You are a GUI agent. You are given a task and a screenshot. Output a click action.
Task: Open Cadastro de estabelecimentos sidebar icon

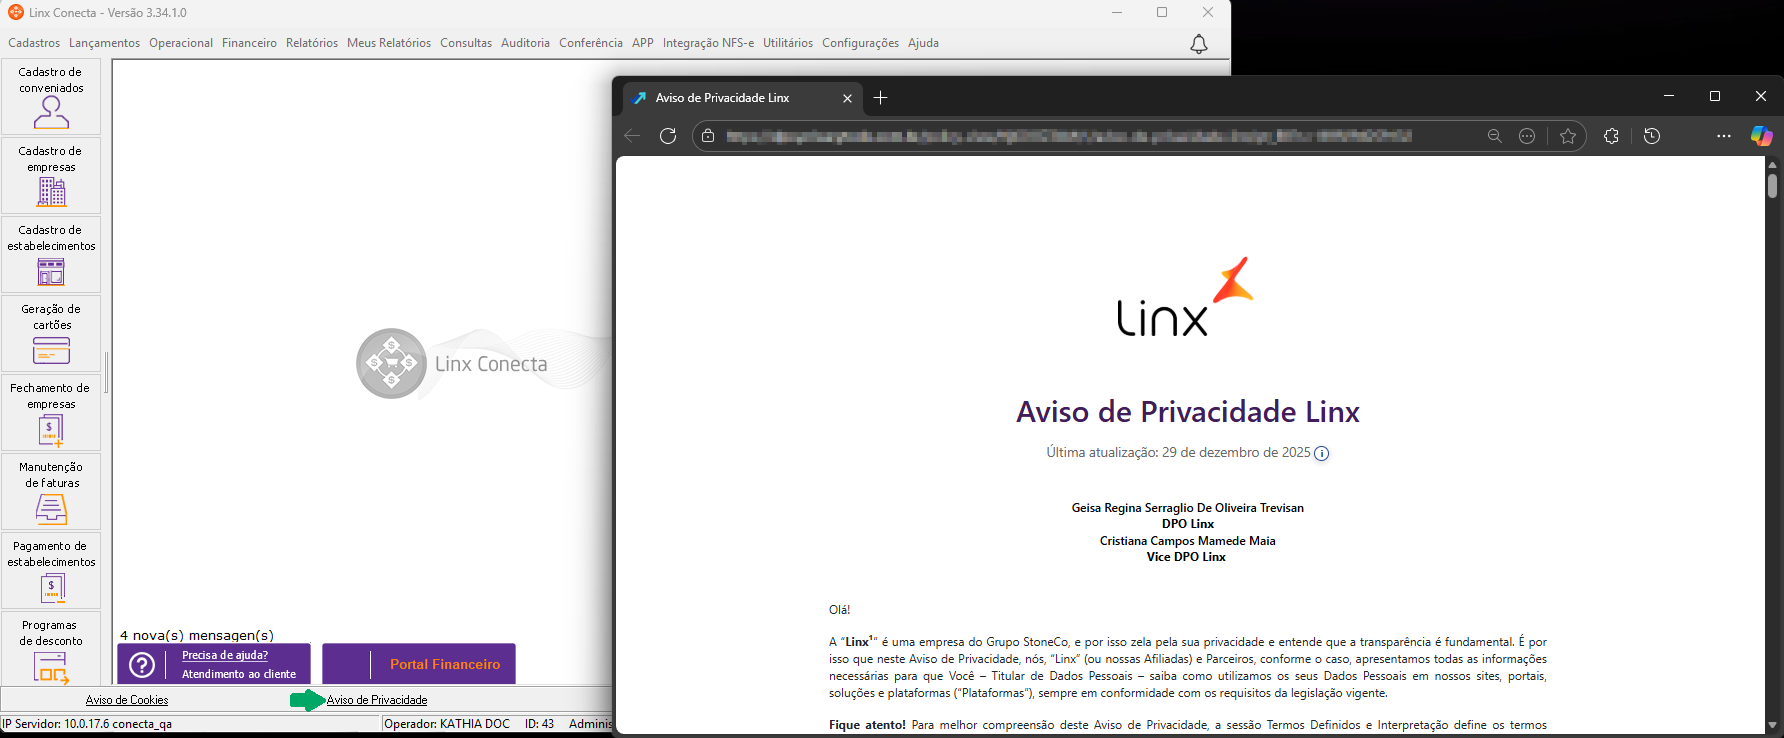(51, 255)
